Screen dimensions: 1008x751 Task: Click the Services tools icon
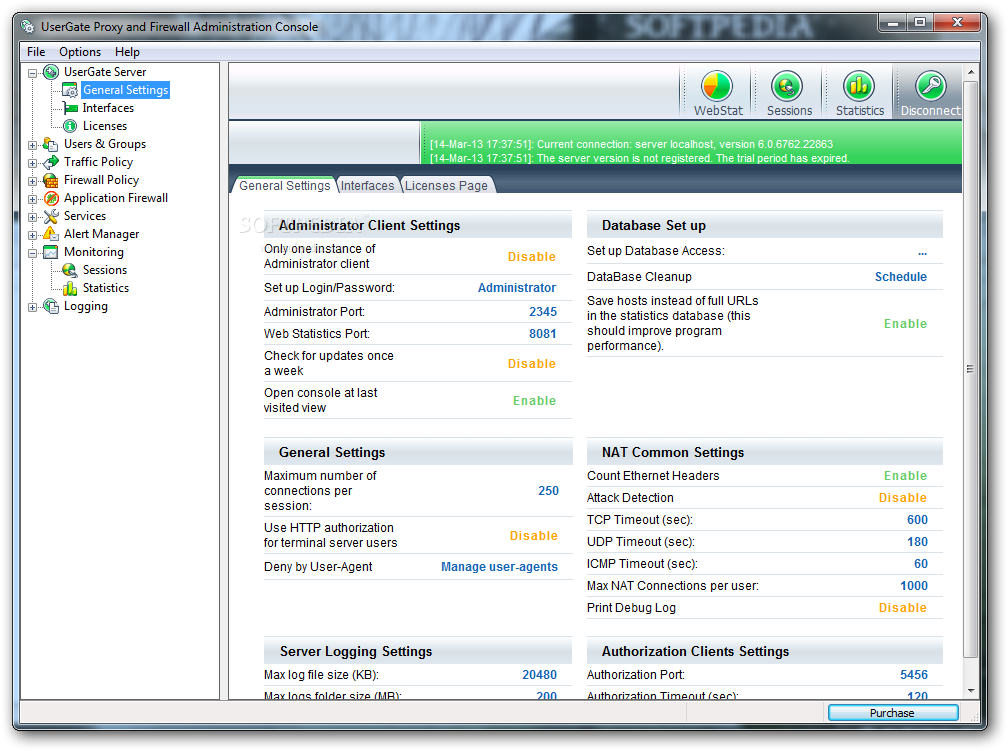point(51,216)
